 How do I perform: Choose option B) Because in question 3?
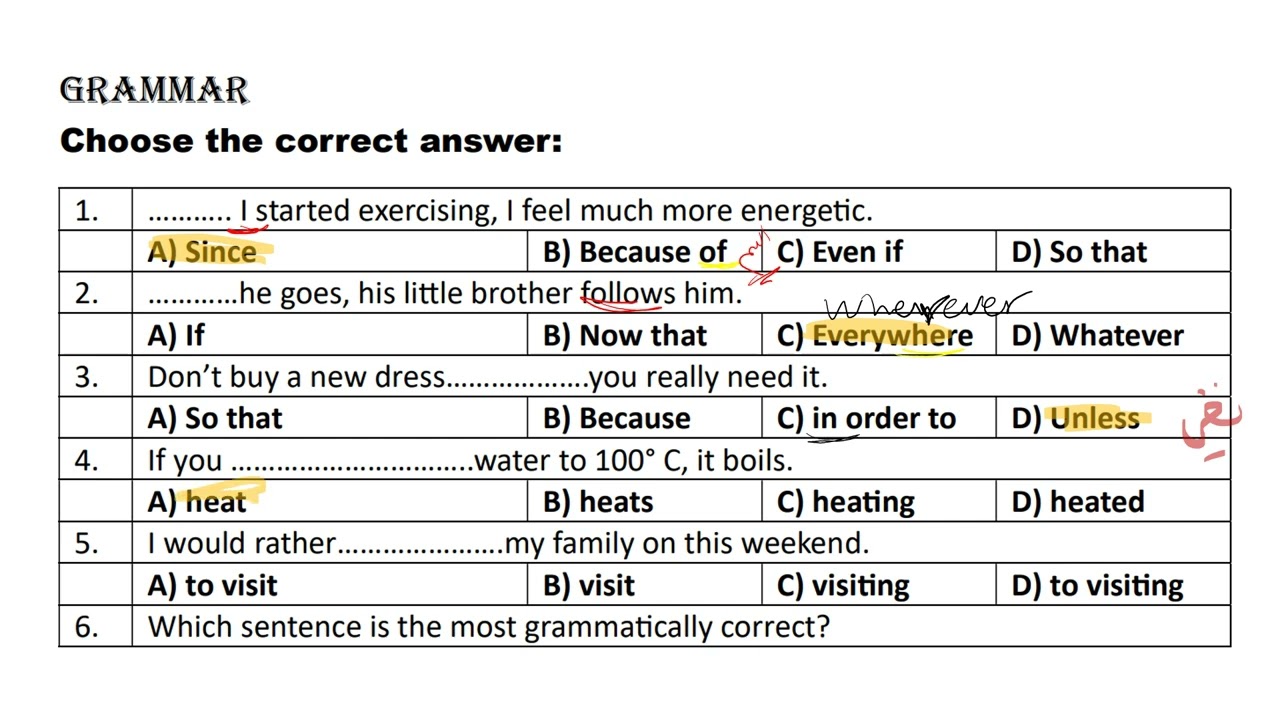coord(617,418)
